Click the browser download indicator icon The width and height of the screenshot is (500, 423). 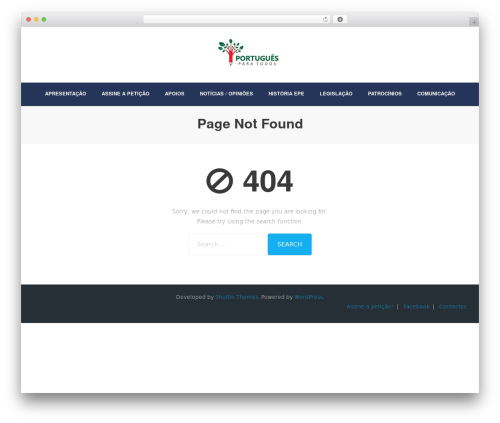pos(340,20)
